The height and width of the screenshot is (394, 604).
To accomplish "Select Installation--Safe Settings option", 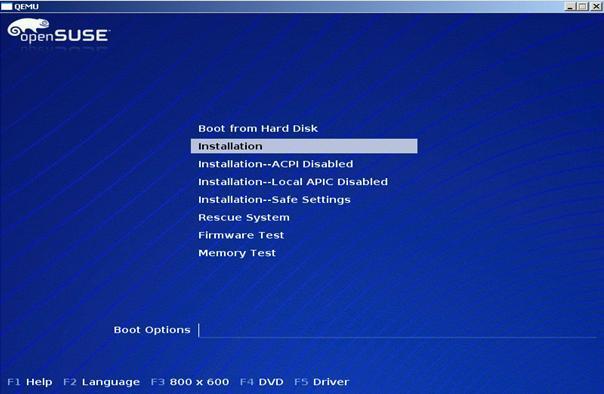I will tap(274, 200).
